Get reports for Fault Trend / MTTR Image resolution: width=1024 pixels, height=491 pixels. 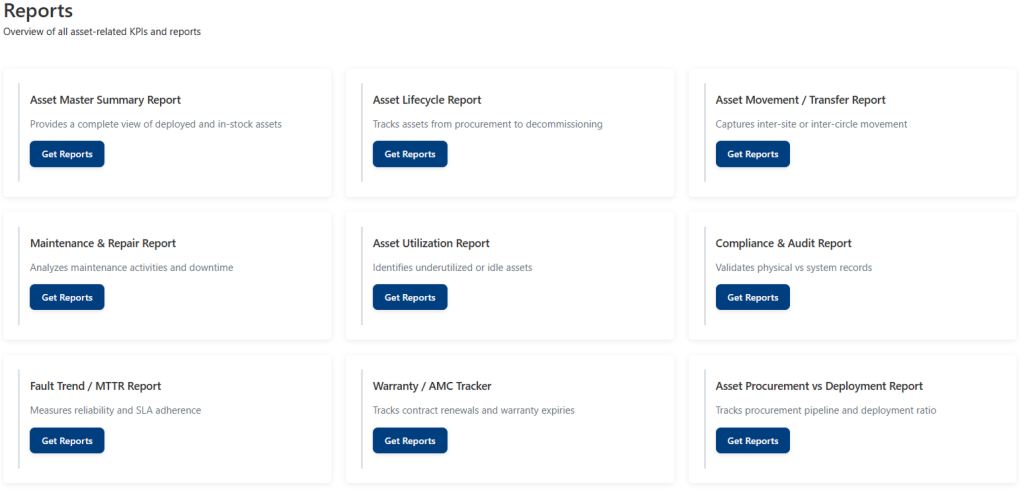tap(67, 441)
